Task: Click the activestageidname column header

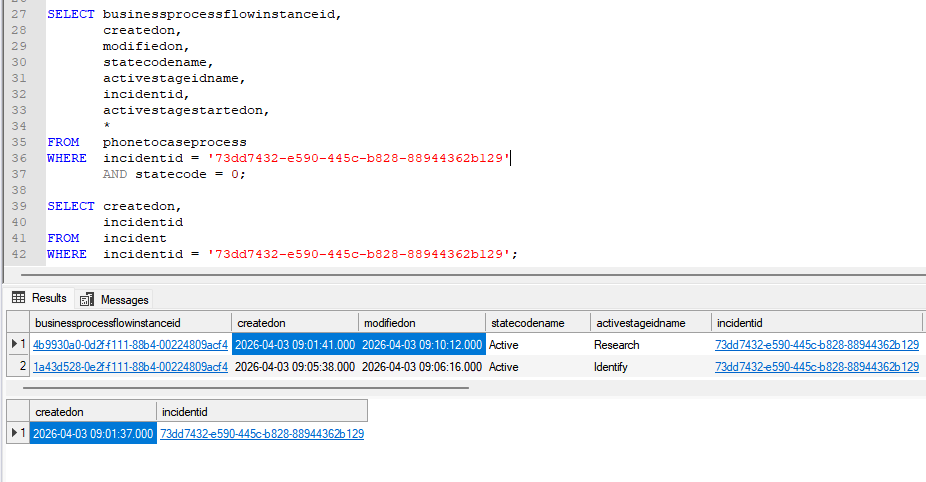Action: (x=640, y=323)
